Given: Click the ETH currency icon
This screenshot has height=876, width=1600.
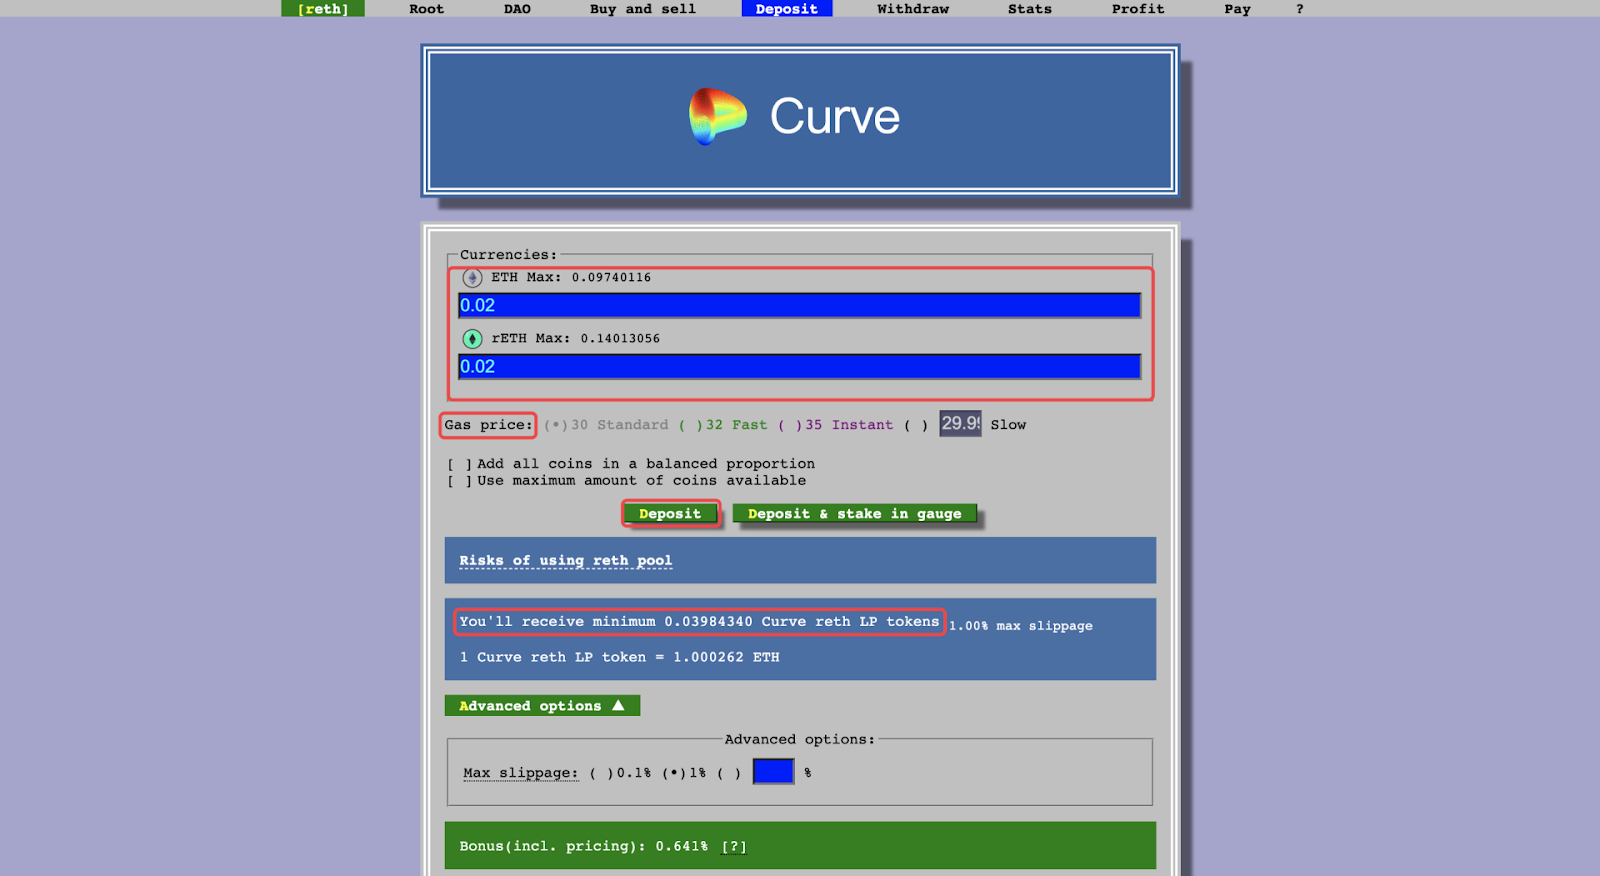Looking at the screenshot, I should 472,278.
